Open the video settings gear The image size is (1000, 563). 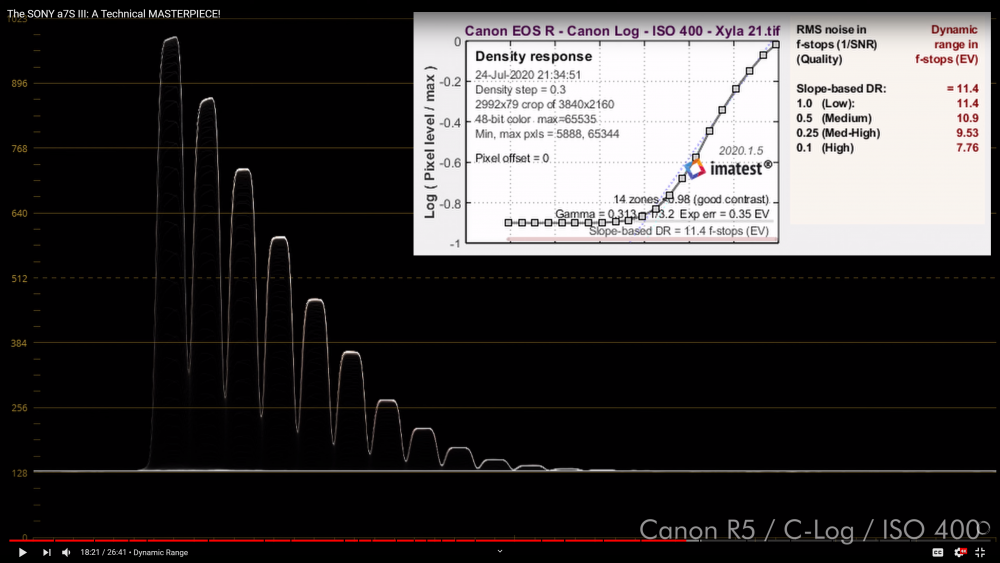pyautogui.click(x=960, y=552)
